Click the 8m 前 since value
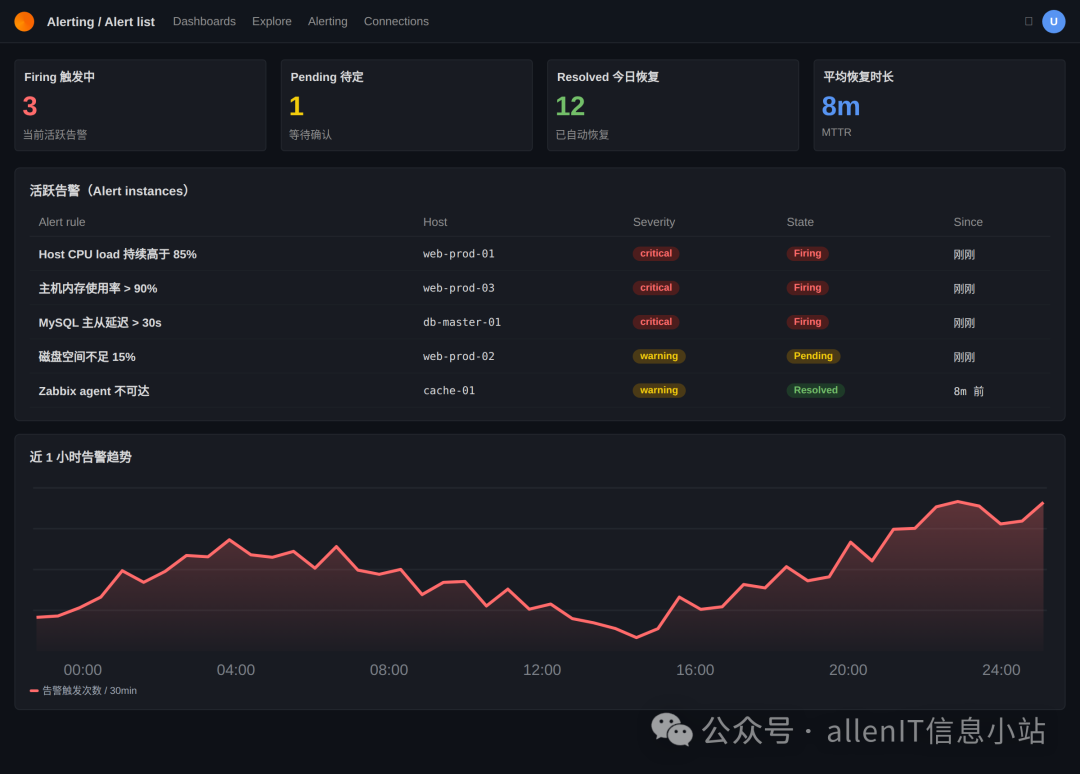Viewport: 1080px width, 774px height. (x=968, y=391)
